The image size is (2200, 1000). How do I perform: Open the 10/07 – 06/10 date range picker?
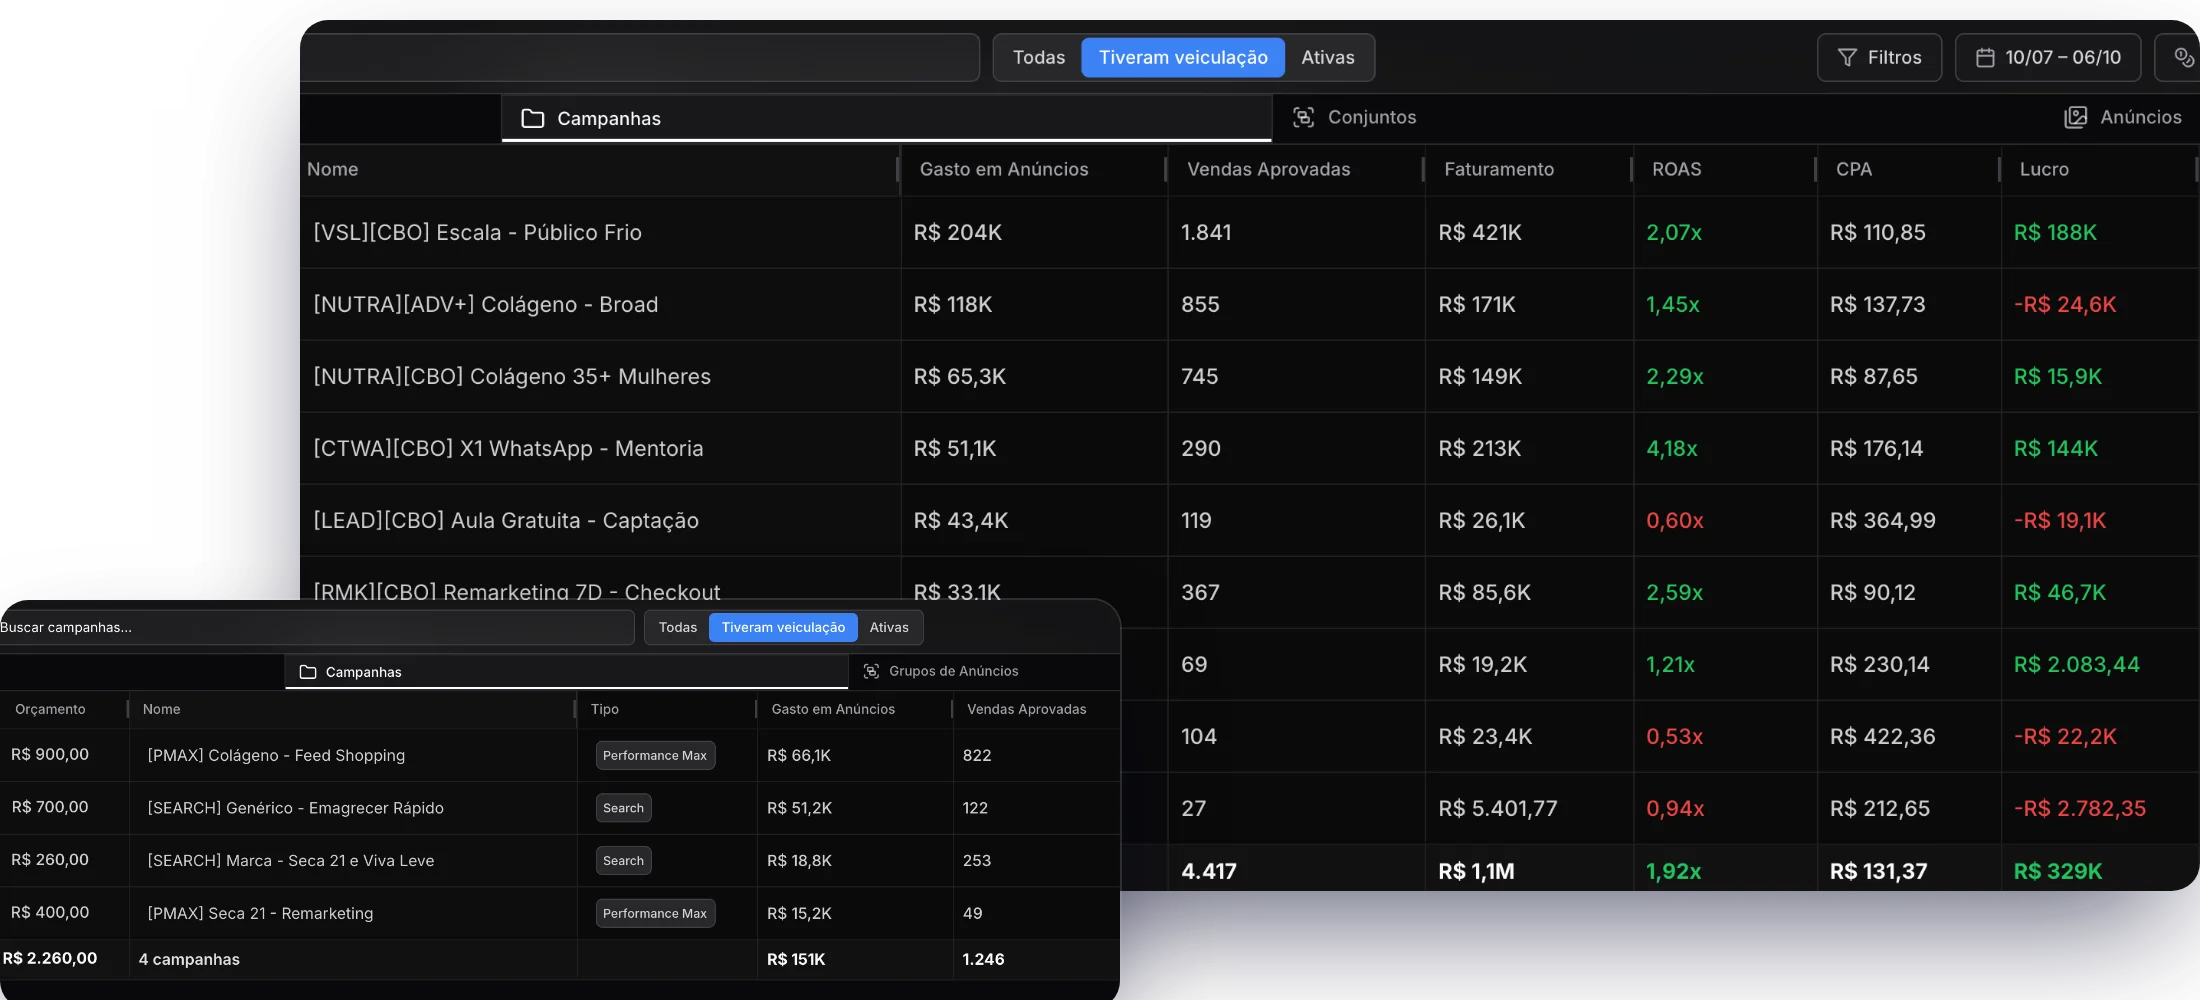pyautogui.click(x=2048, y=58)
